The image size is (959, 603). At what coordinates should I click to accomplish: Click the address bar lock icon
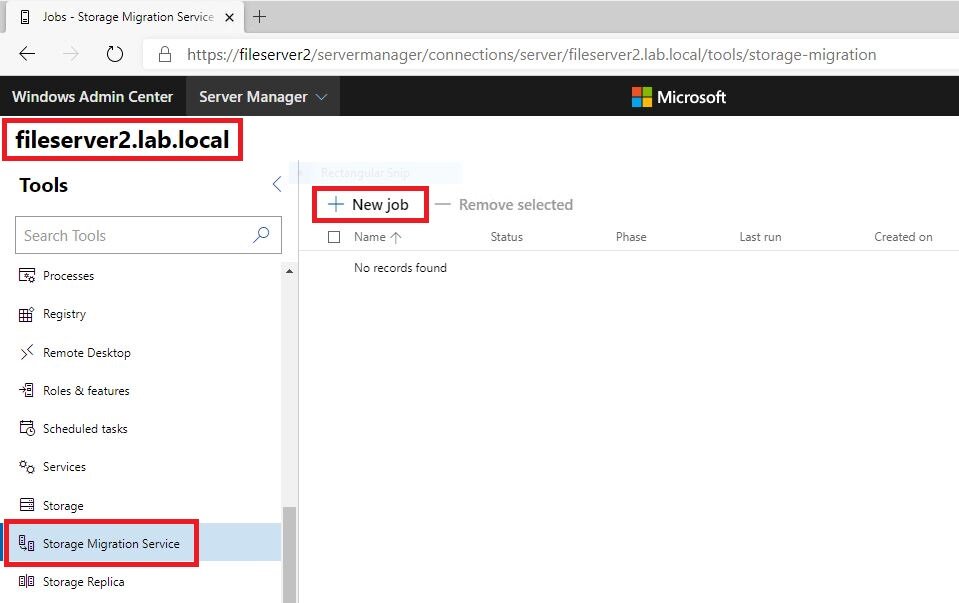[165, 54]
